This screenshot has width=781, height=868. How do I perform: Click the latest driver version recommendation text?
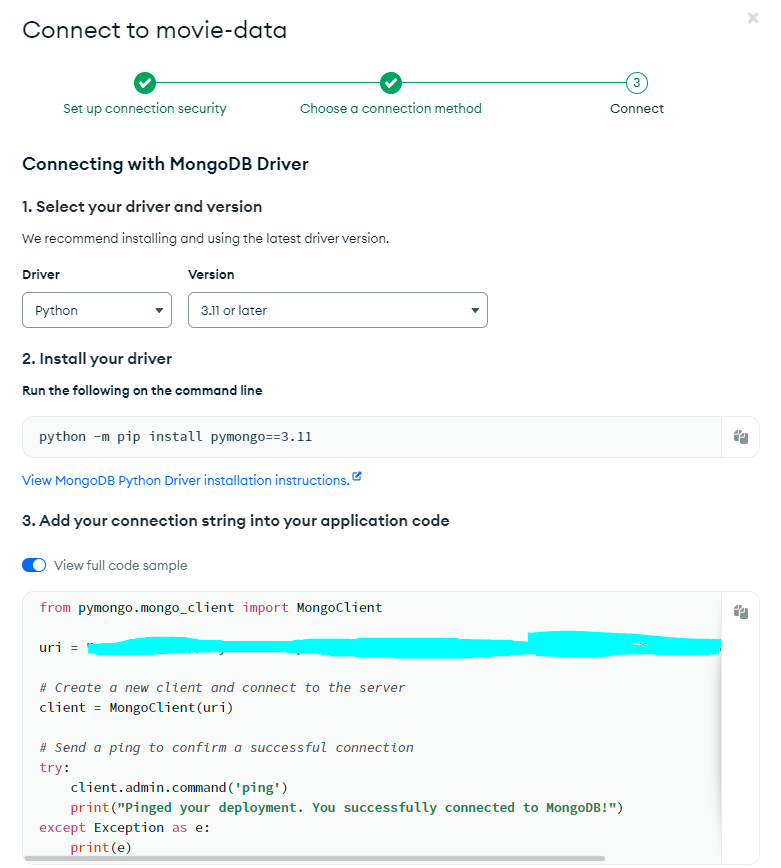coord(206,239)
